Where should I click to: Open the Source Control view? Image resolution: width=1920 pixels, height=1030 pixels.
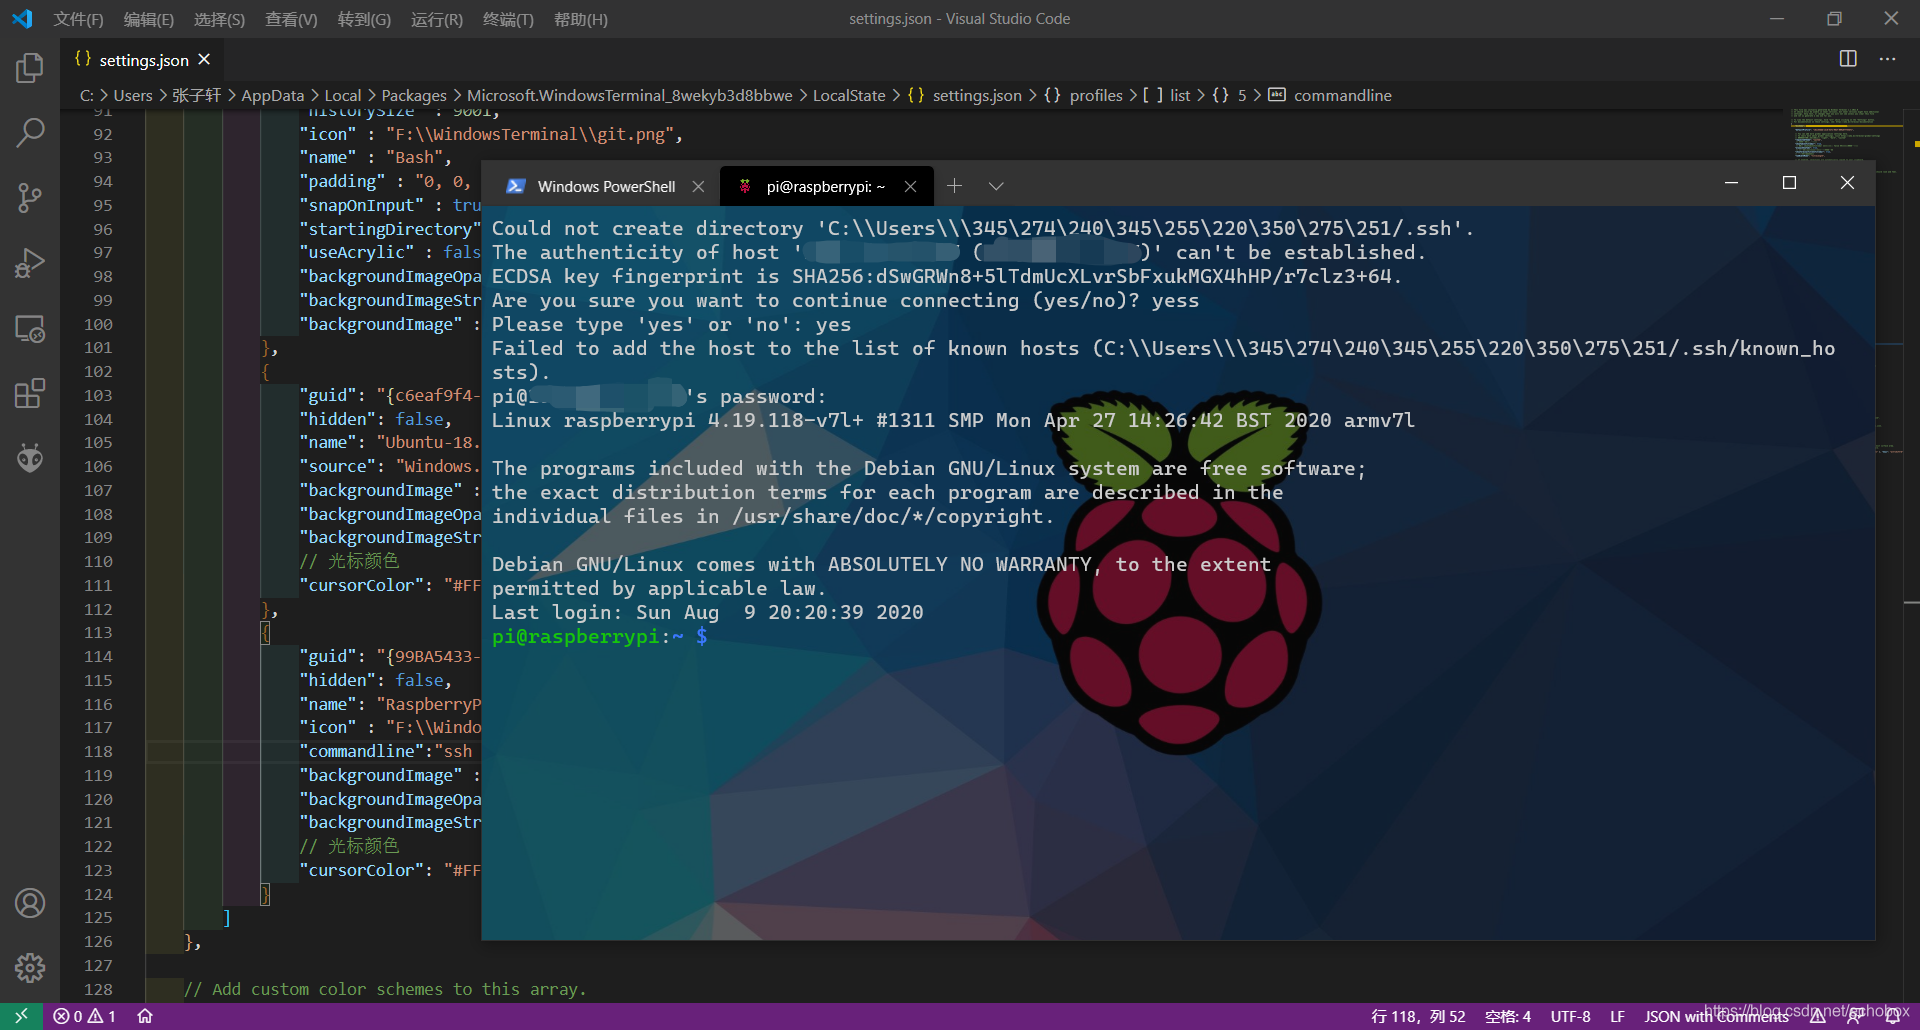click(30, 198)
